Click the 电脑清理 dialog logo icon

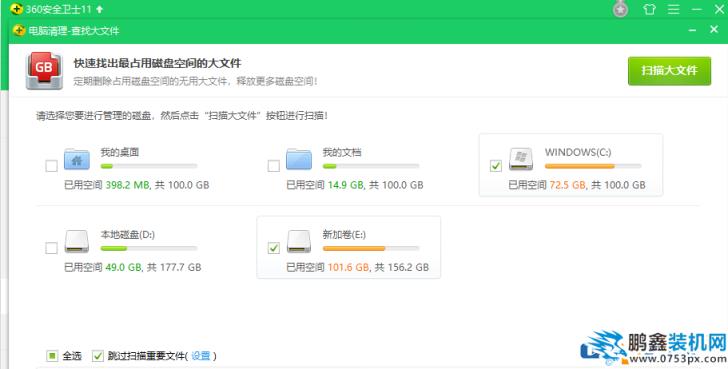[20, 31]
